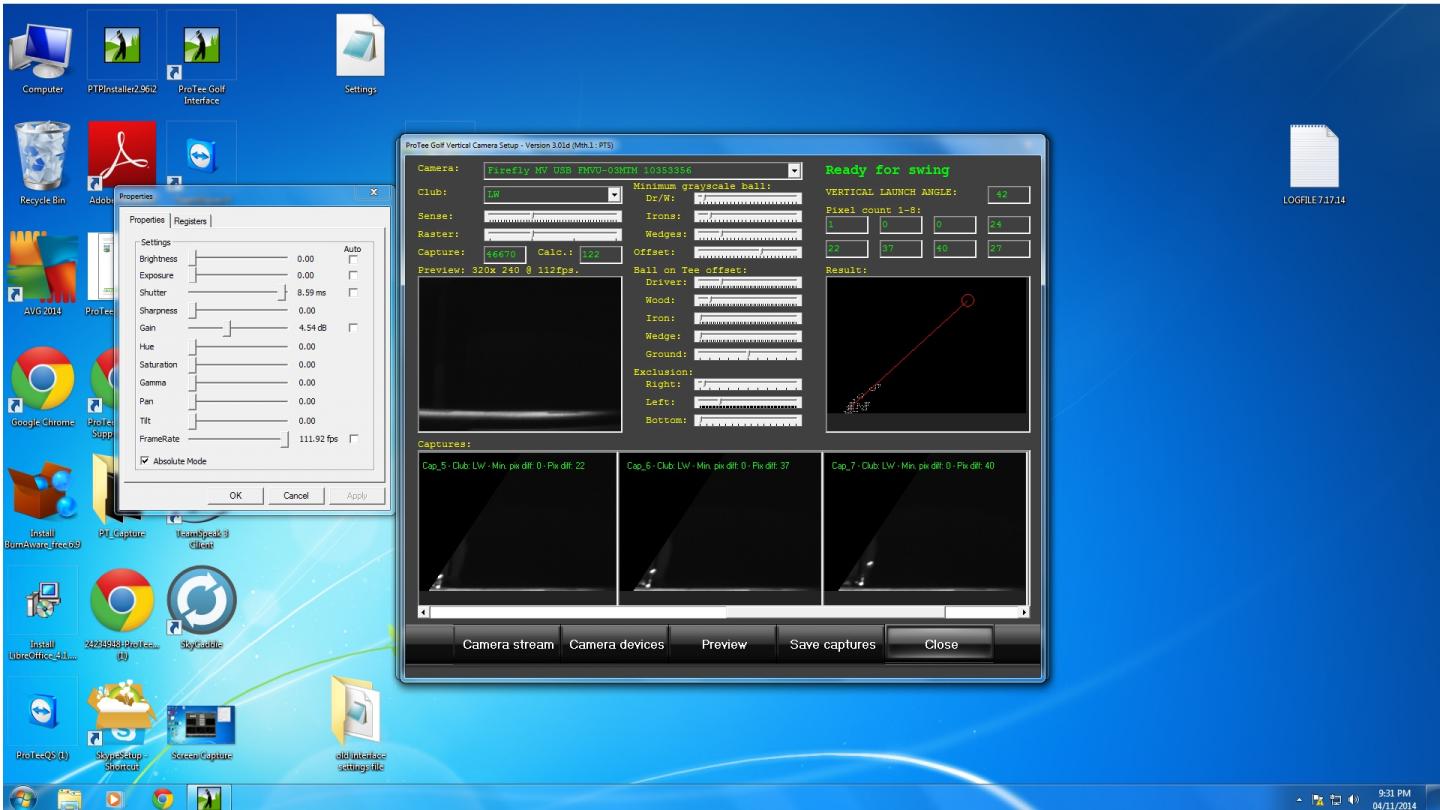Open Camera devices

(x=617, y=645)
